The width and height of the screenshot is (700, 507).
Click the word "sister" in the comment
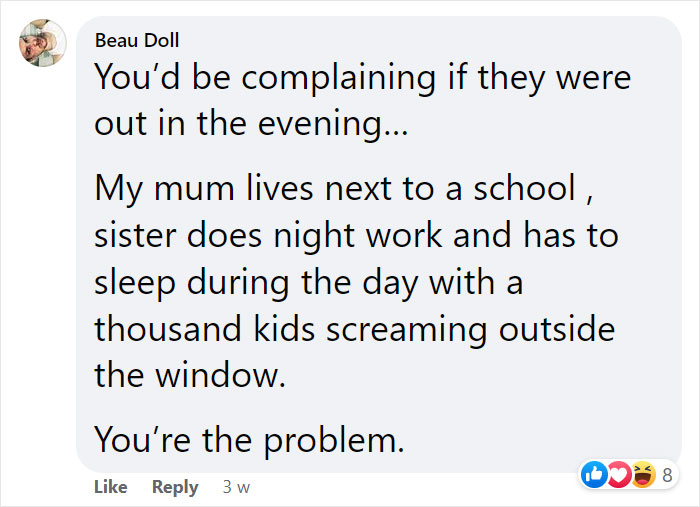[137, 236]
